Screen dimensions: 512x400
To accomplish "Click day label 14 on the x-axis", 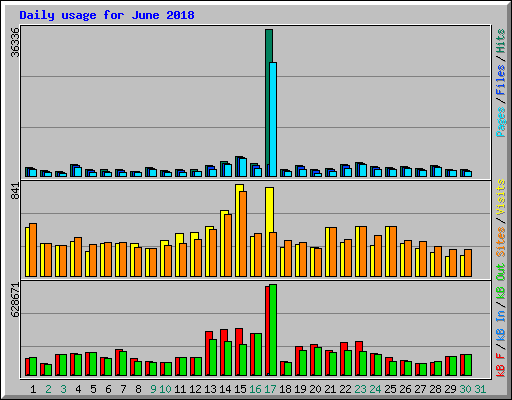I will [225, 389].
